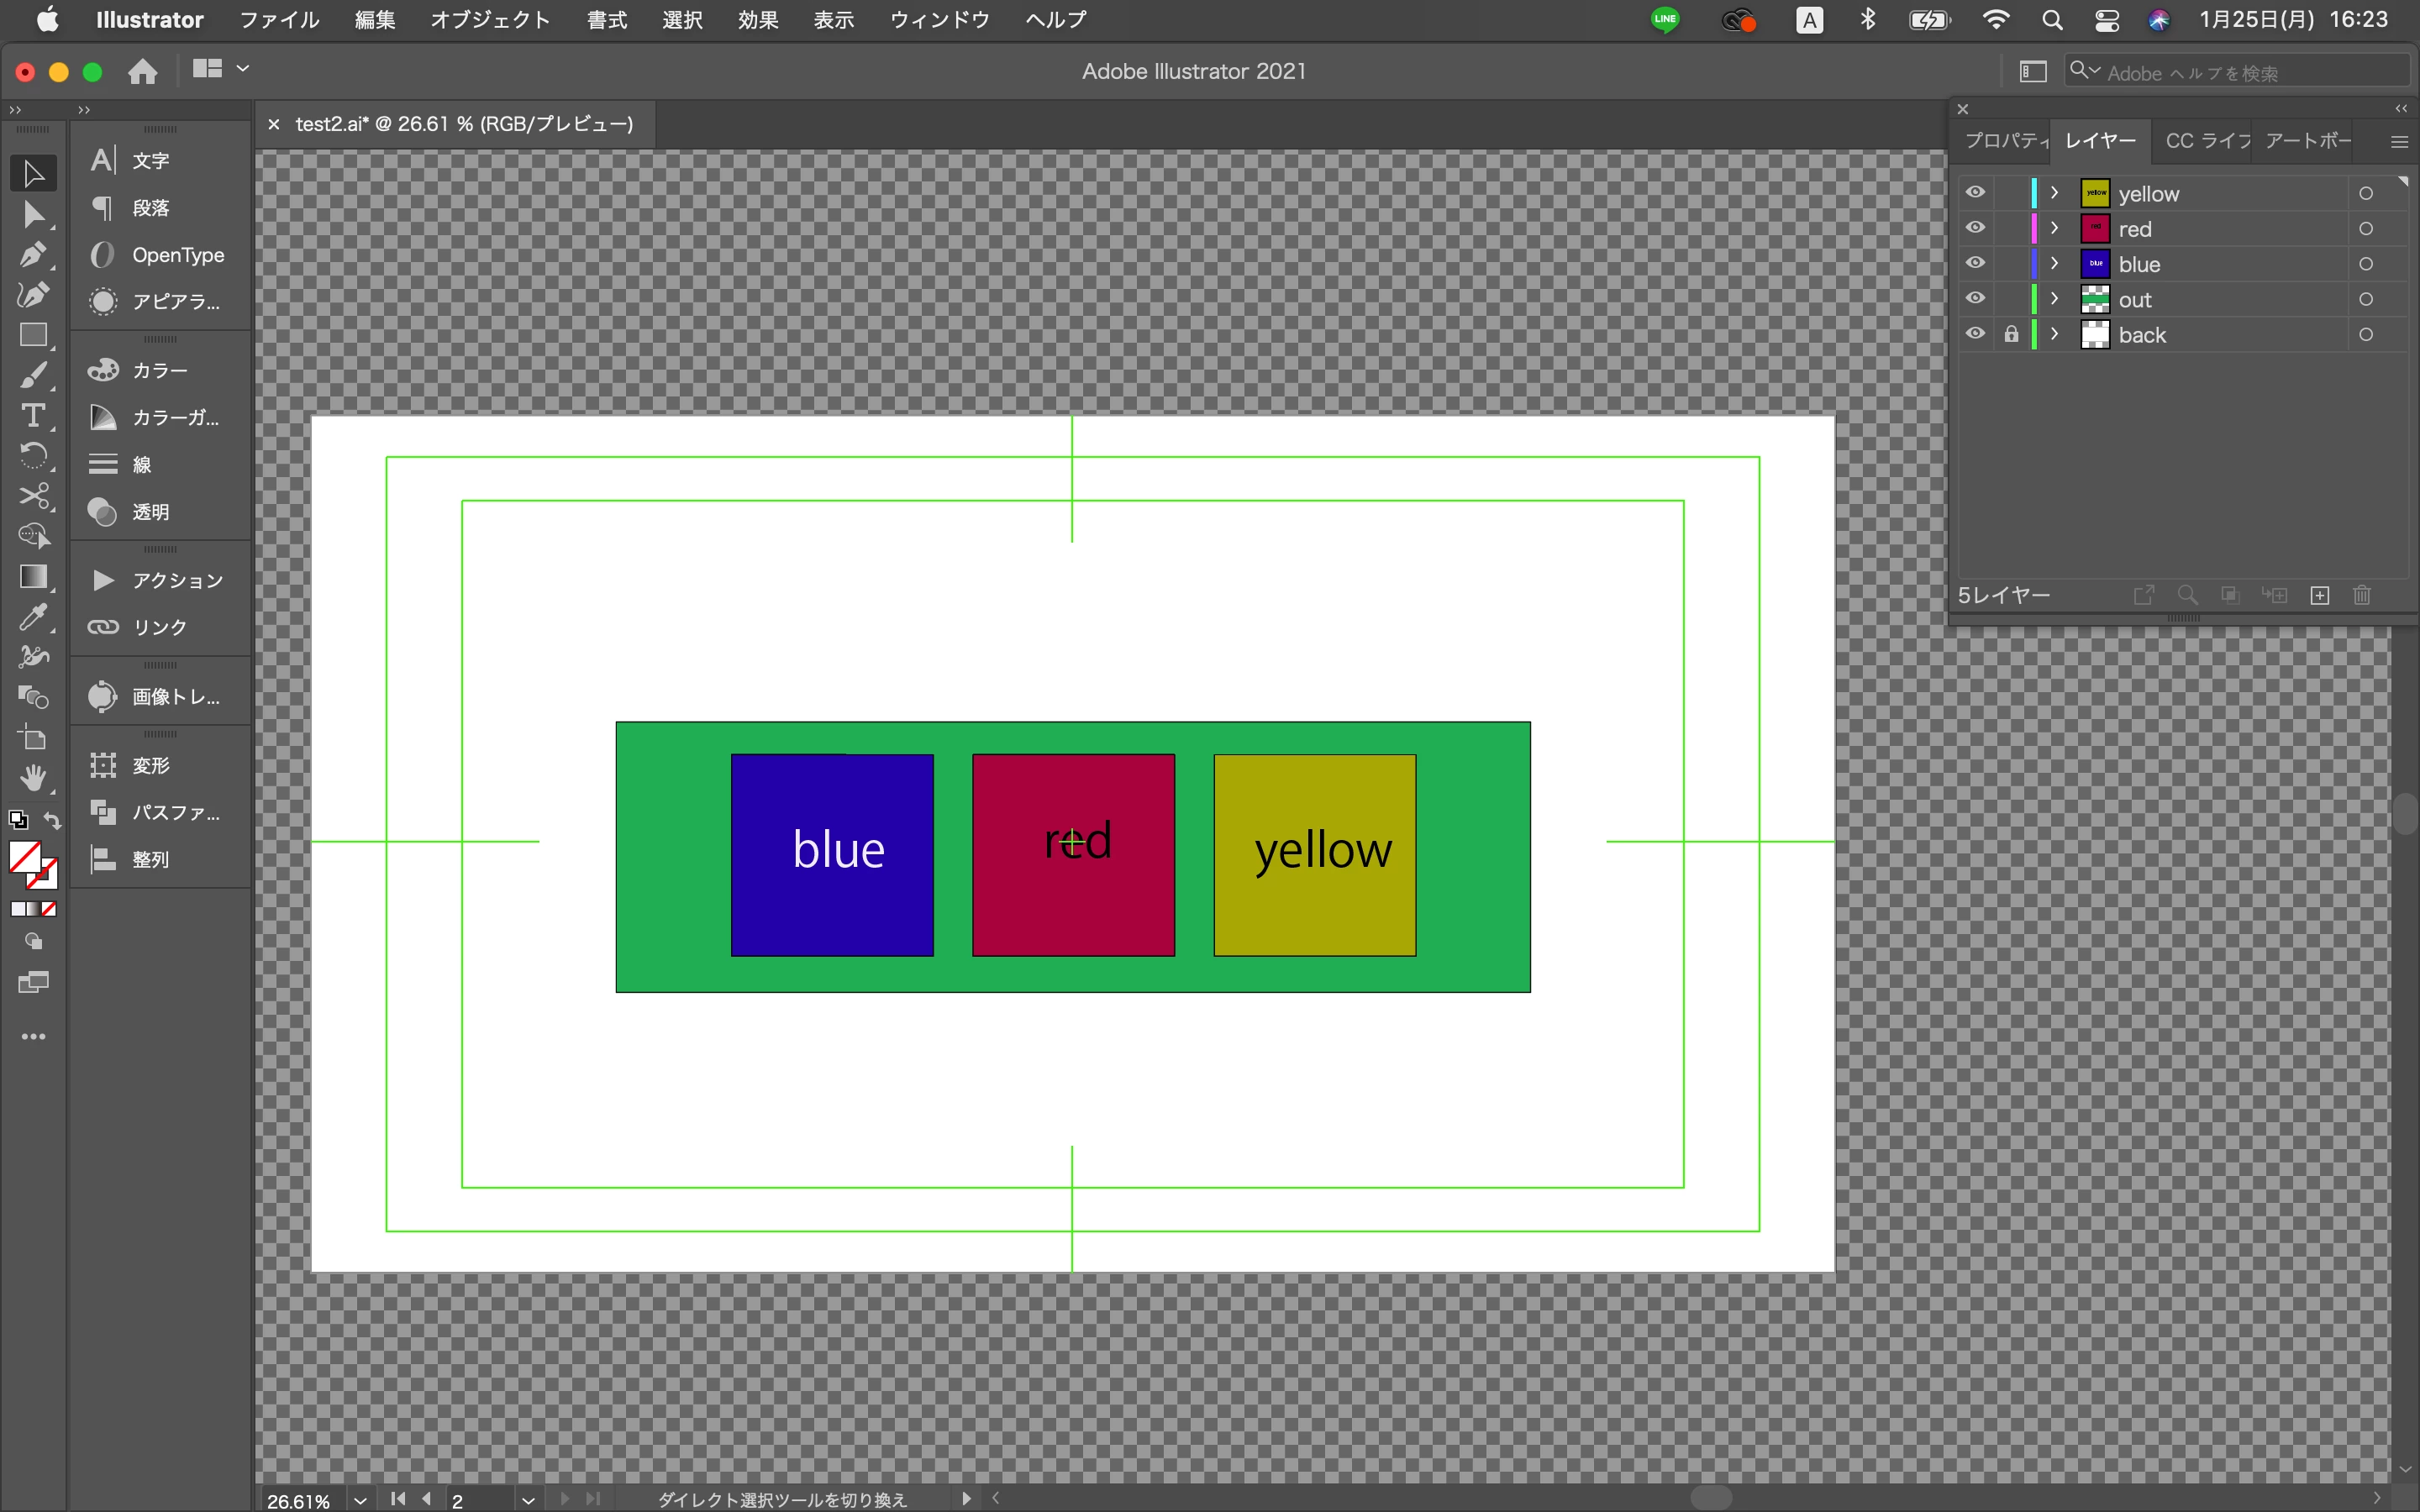The image size is (2420, 1512).
Task: Click the fill color swatch
Action: 24,858
